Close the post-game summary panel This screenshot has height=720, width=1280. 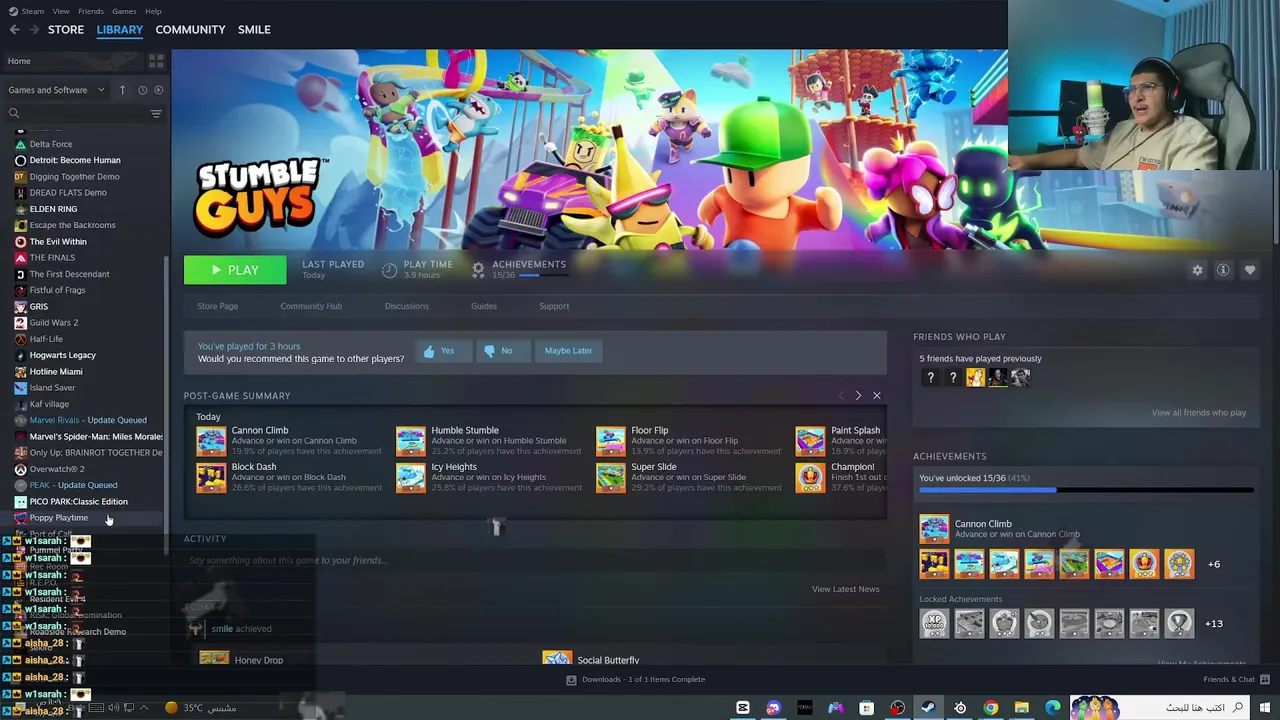coord(877,396)
